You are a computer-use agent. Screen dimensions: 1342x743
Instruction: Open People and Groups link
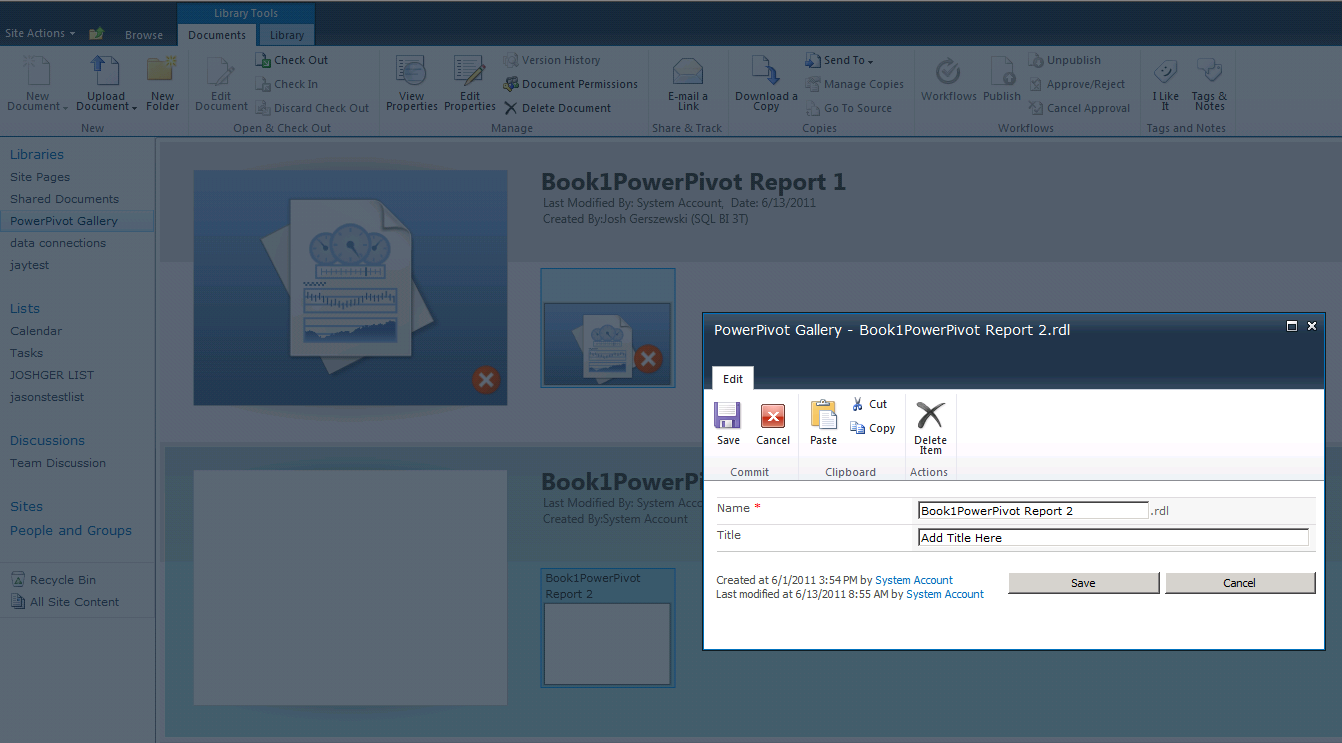click(x=71, y=530)
